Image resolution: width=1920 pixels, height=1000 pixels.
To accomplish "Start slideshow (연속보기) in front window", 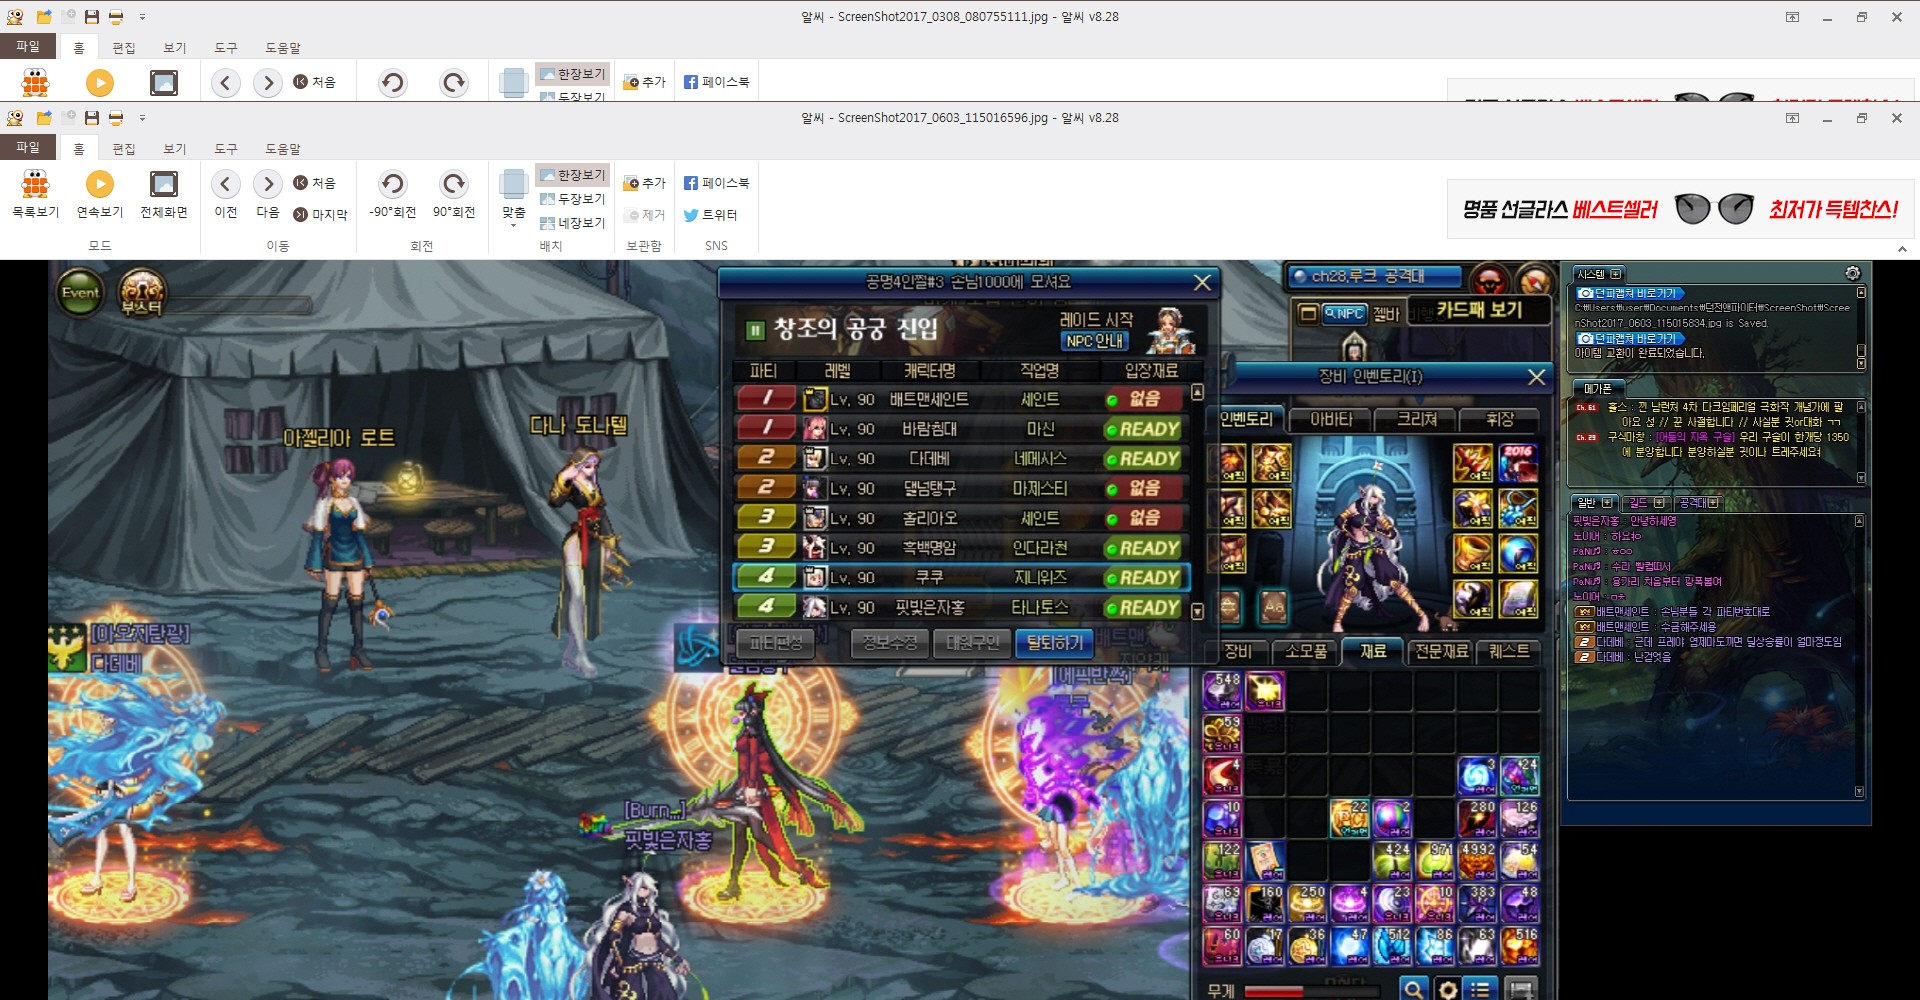I will (x=99, y=193).
